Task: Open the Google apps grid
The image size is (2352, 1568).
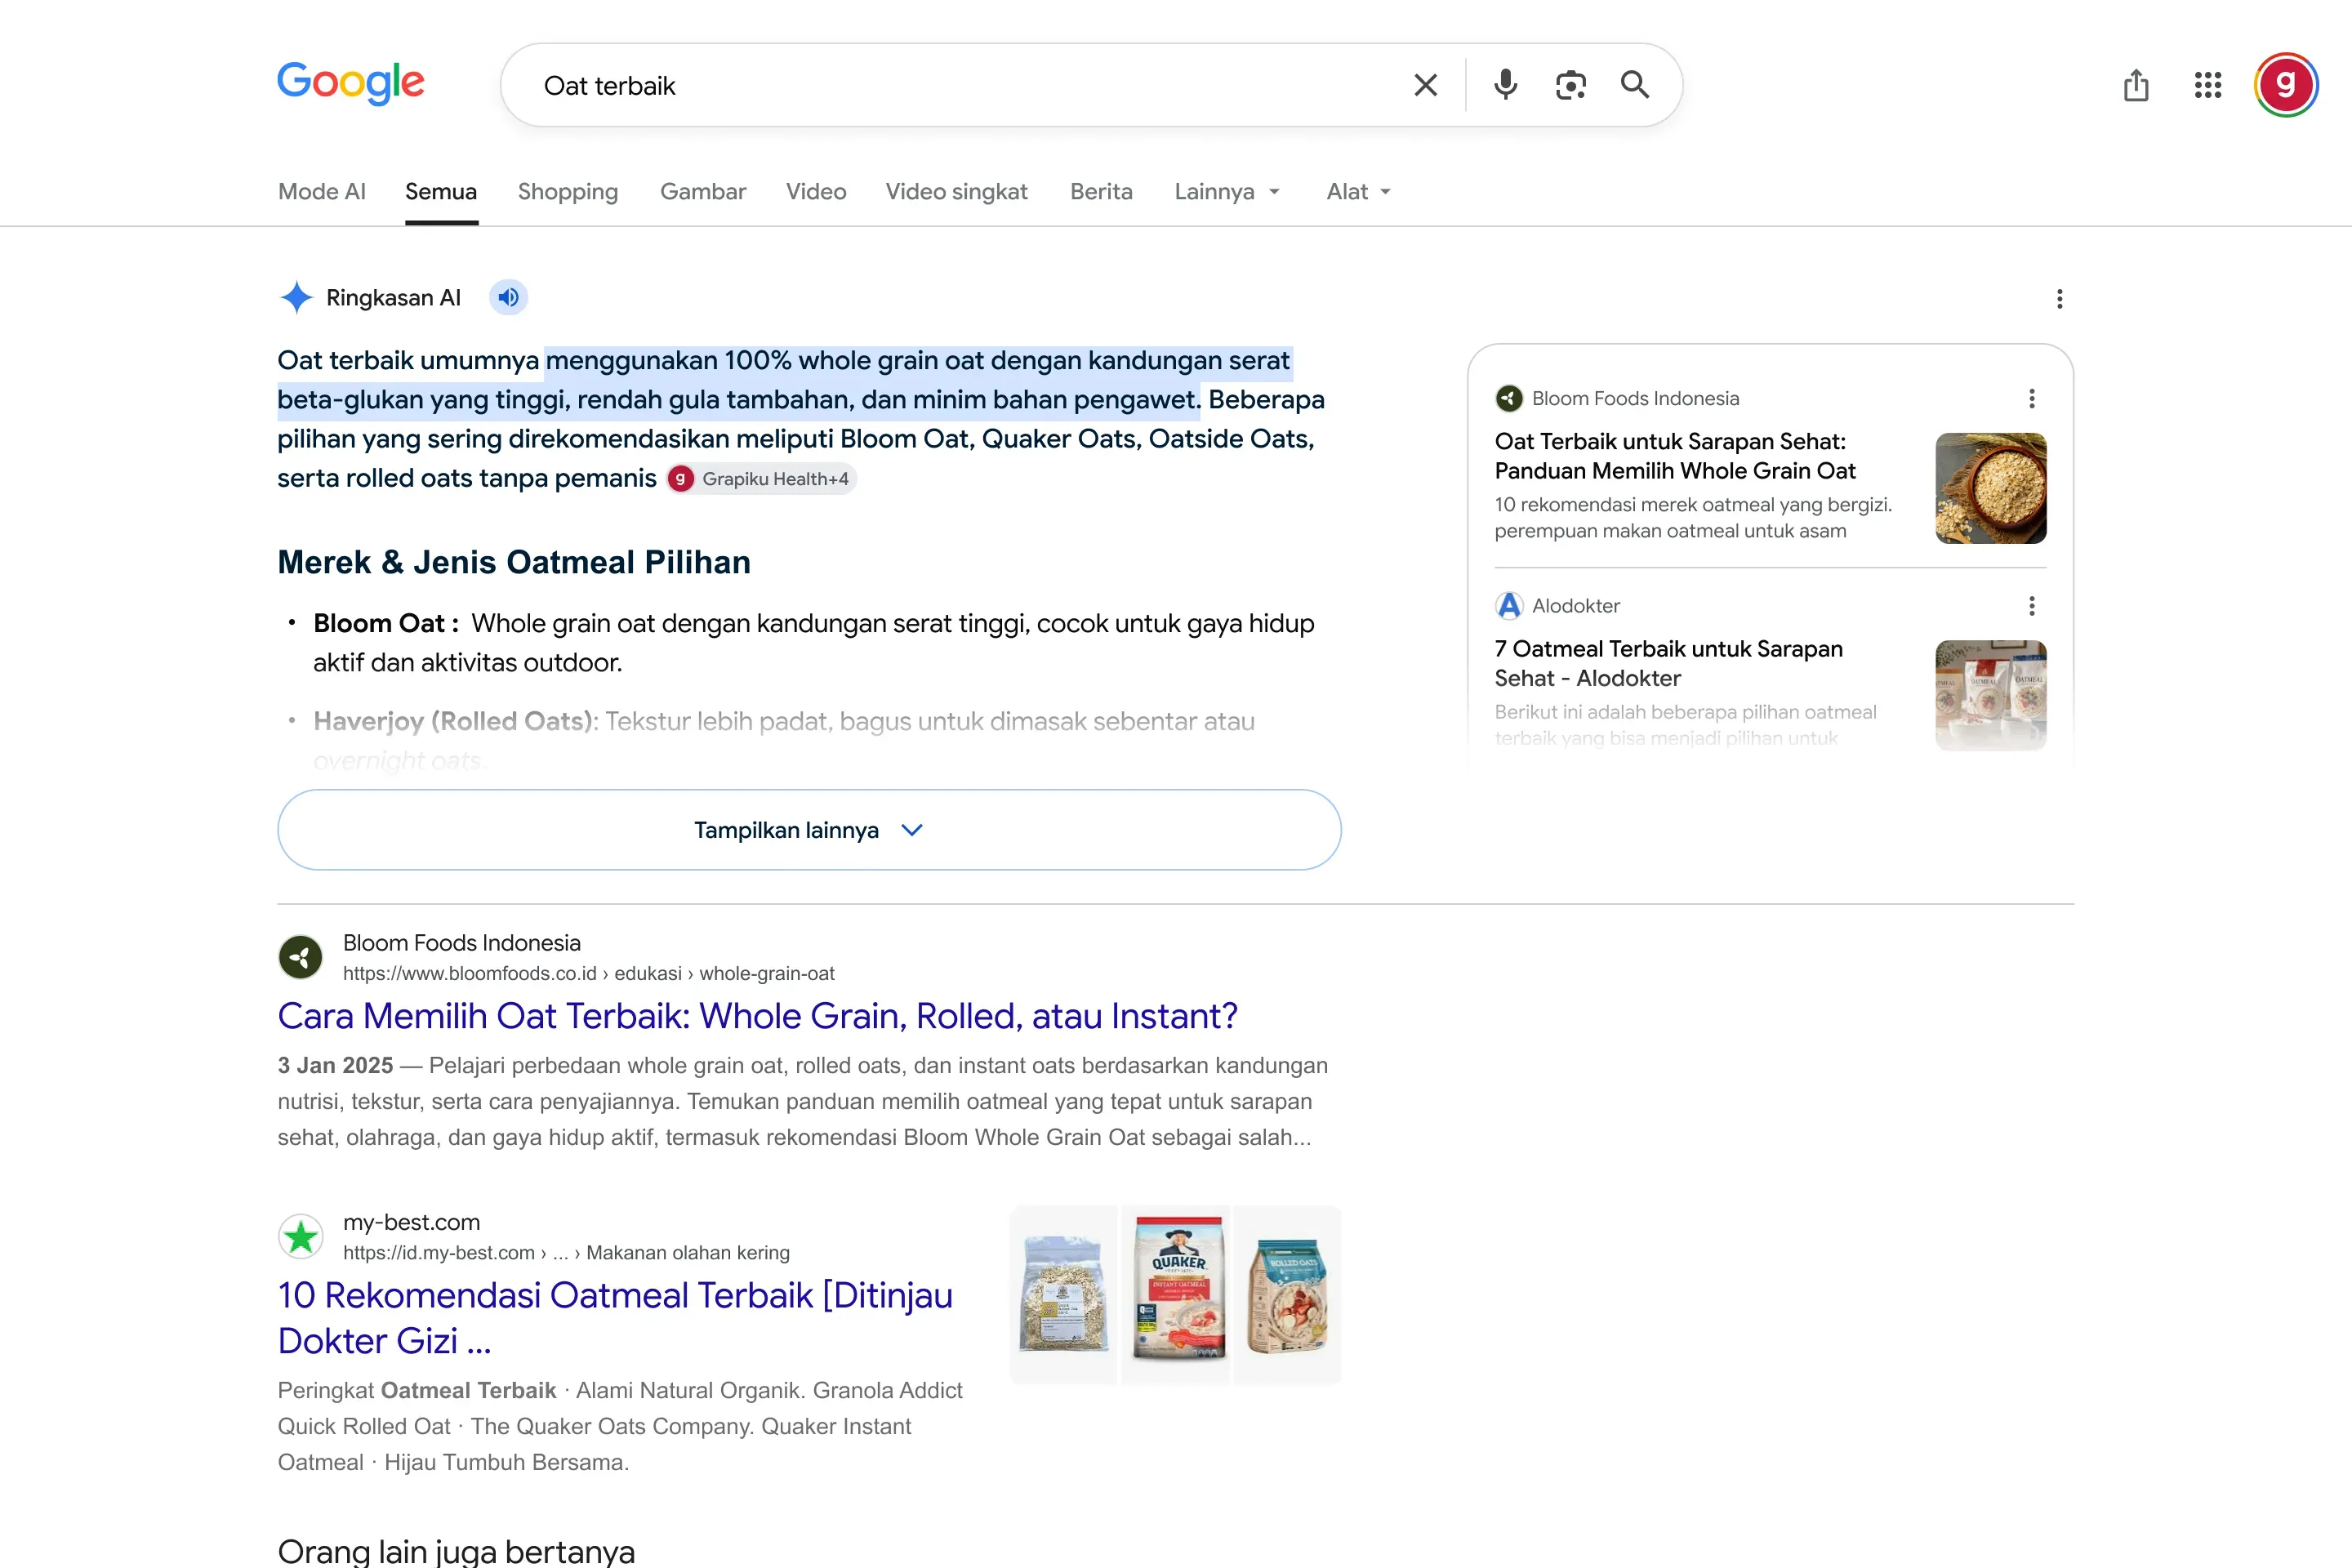Action: [2208, 85]
